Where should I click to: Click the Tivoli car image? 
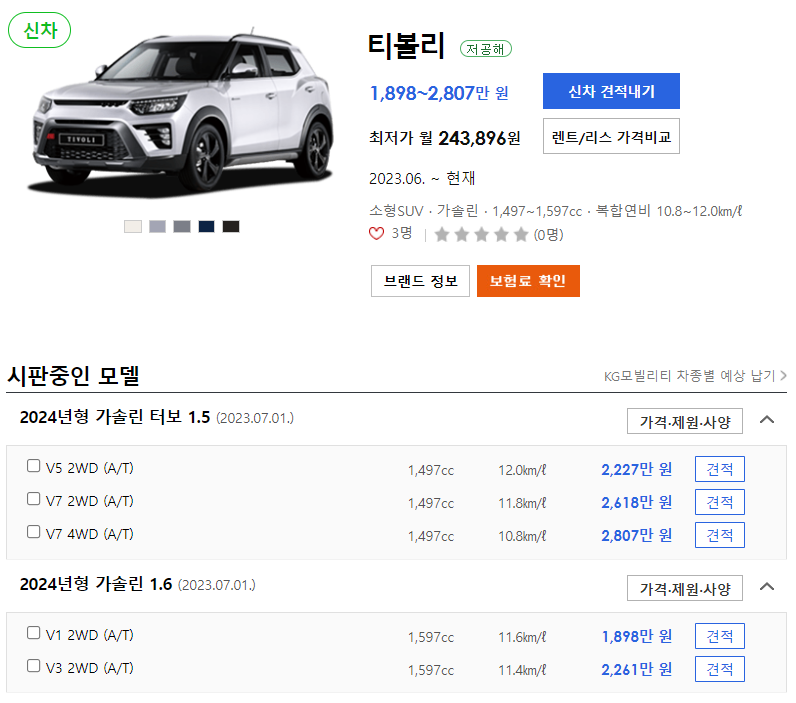pyautogui.click(x=183, y=113)
